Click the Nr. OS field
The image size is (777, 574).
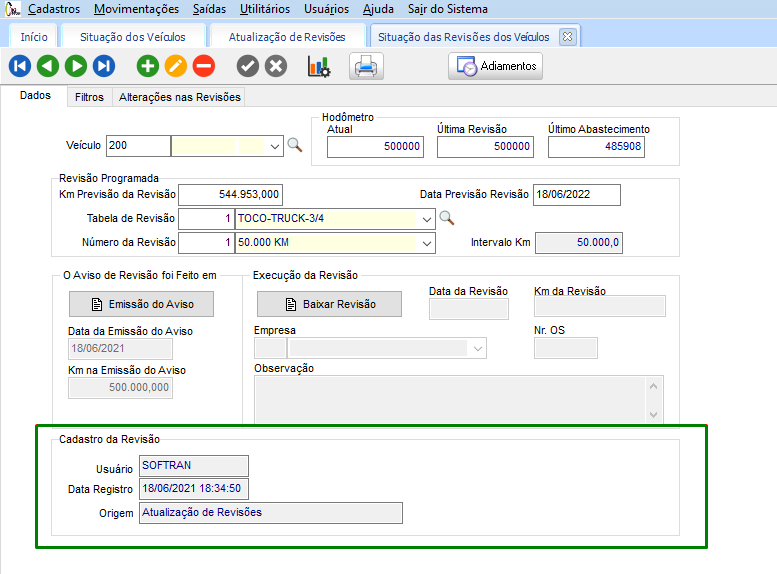(x=566, y=348)
